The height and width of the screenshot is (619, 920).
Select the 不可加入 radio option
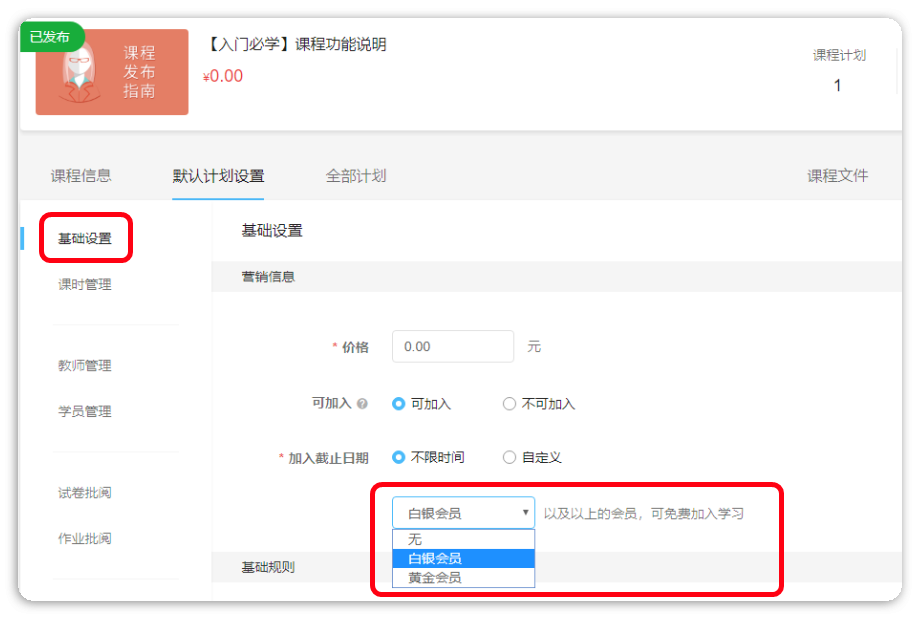pos(510,404)
